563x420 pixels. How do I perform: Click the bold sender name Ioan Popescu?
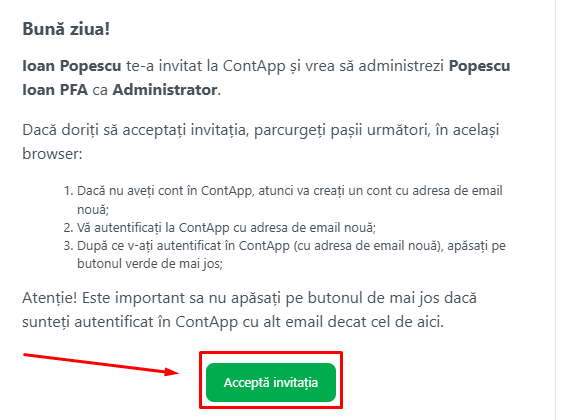click(72, 66)
